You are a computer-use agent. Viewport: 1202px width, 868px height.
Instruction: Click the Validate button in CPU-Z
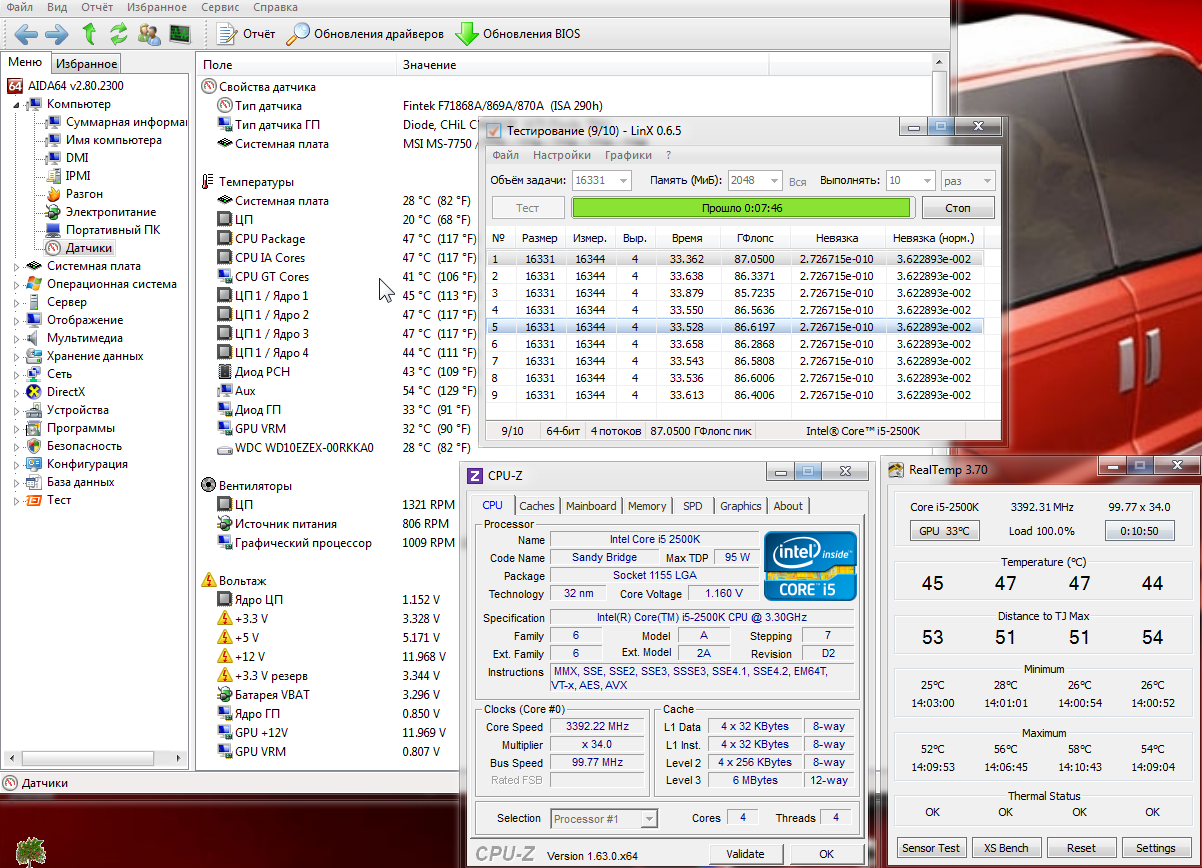pos(745,854)
